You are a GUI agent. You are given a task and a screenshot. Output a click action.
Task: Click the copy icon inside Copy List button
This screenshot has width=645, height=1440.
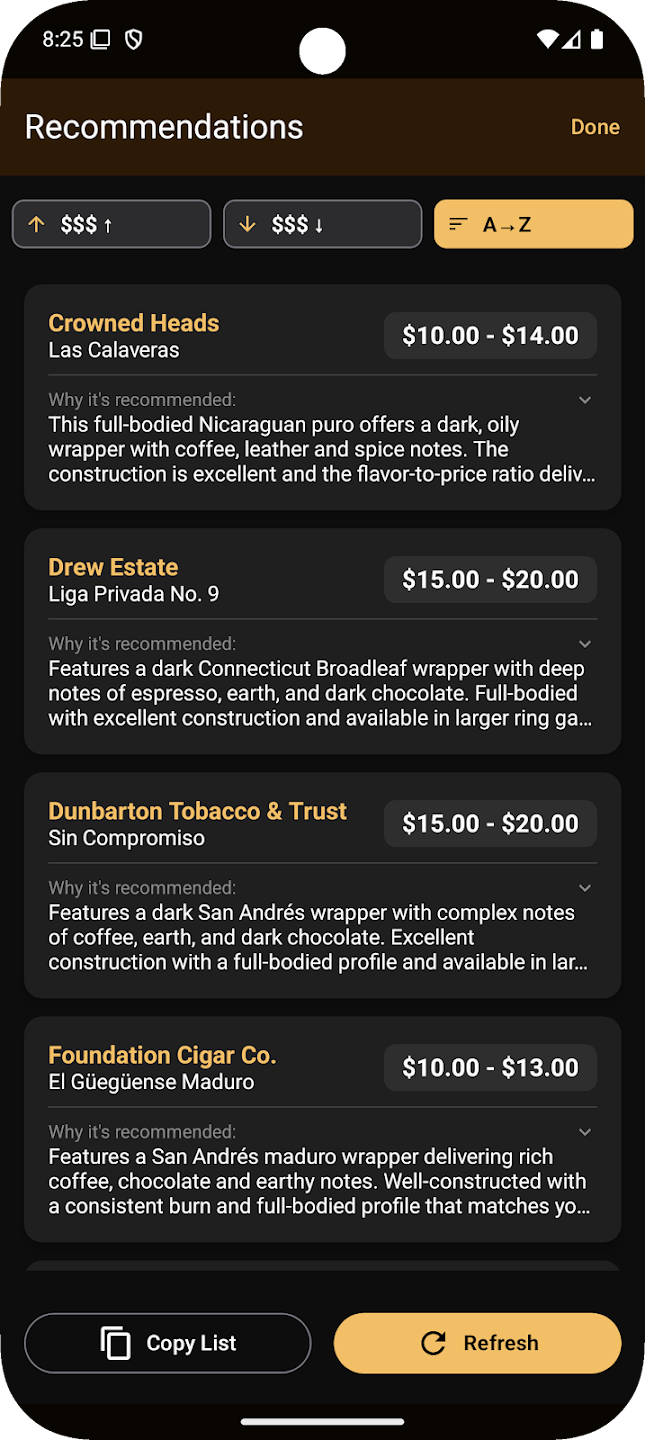[118, 1343]
